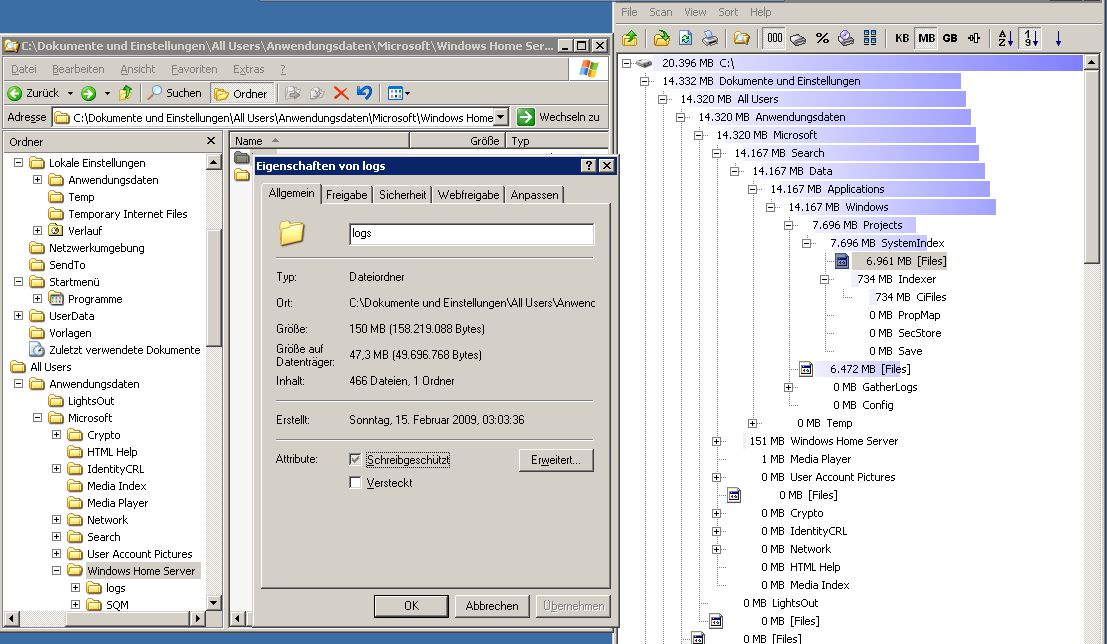The image size is (1107, 644).
Task: Sort TreeSize by size with 1-9 icon
Action: tap(1031, 38)
